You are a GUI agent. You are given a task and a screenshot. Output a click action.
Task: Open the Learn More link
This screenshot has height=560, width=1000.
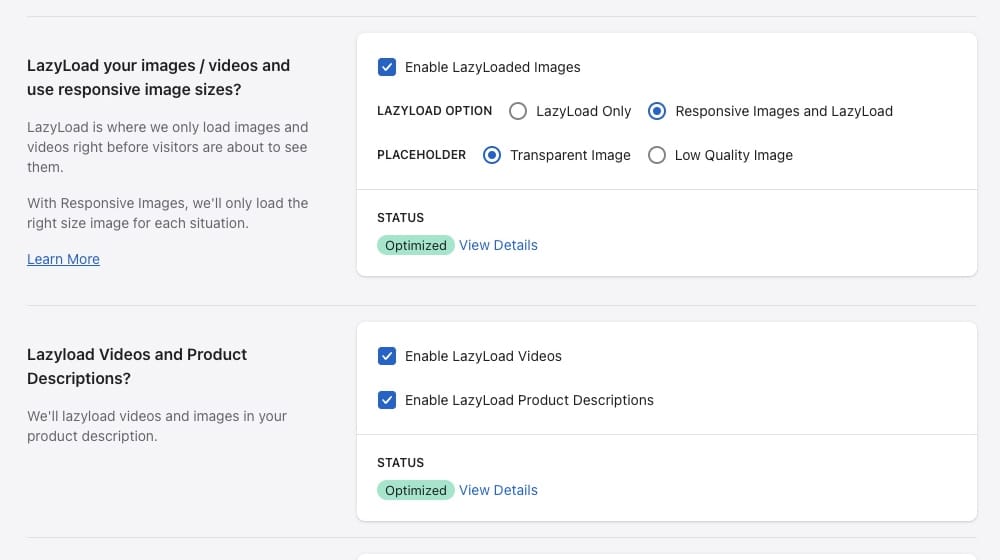coord(63,259)
